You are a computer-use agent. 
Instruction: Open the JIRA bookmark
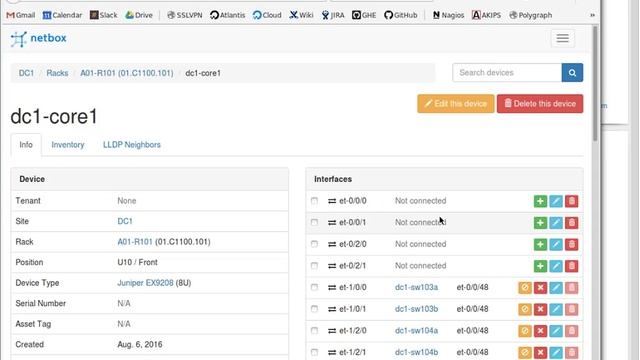(333, 15)
